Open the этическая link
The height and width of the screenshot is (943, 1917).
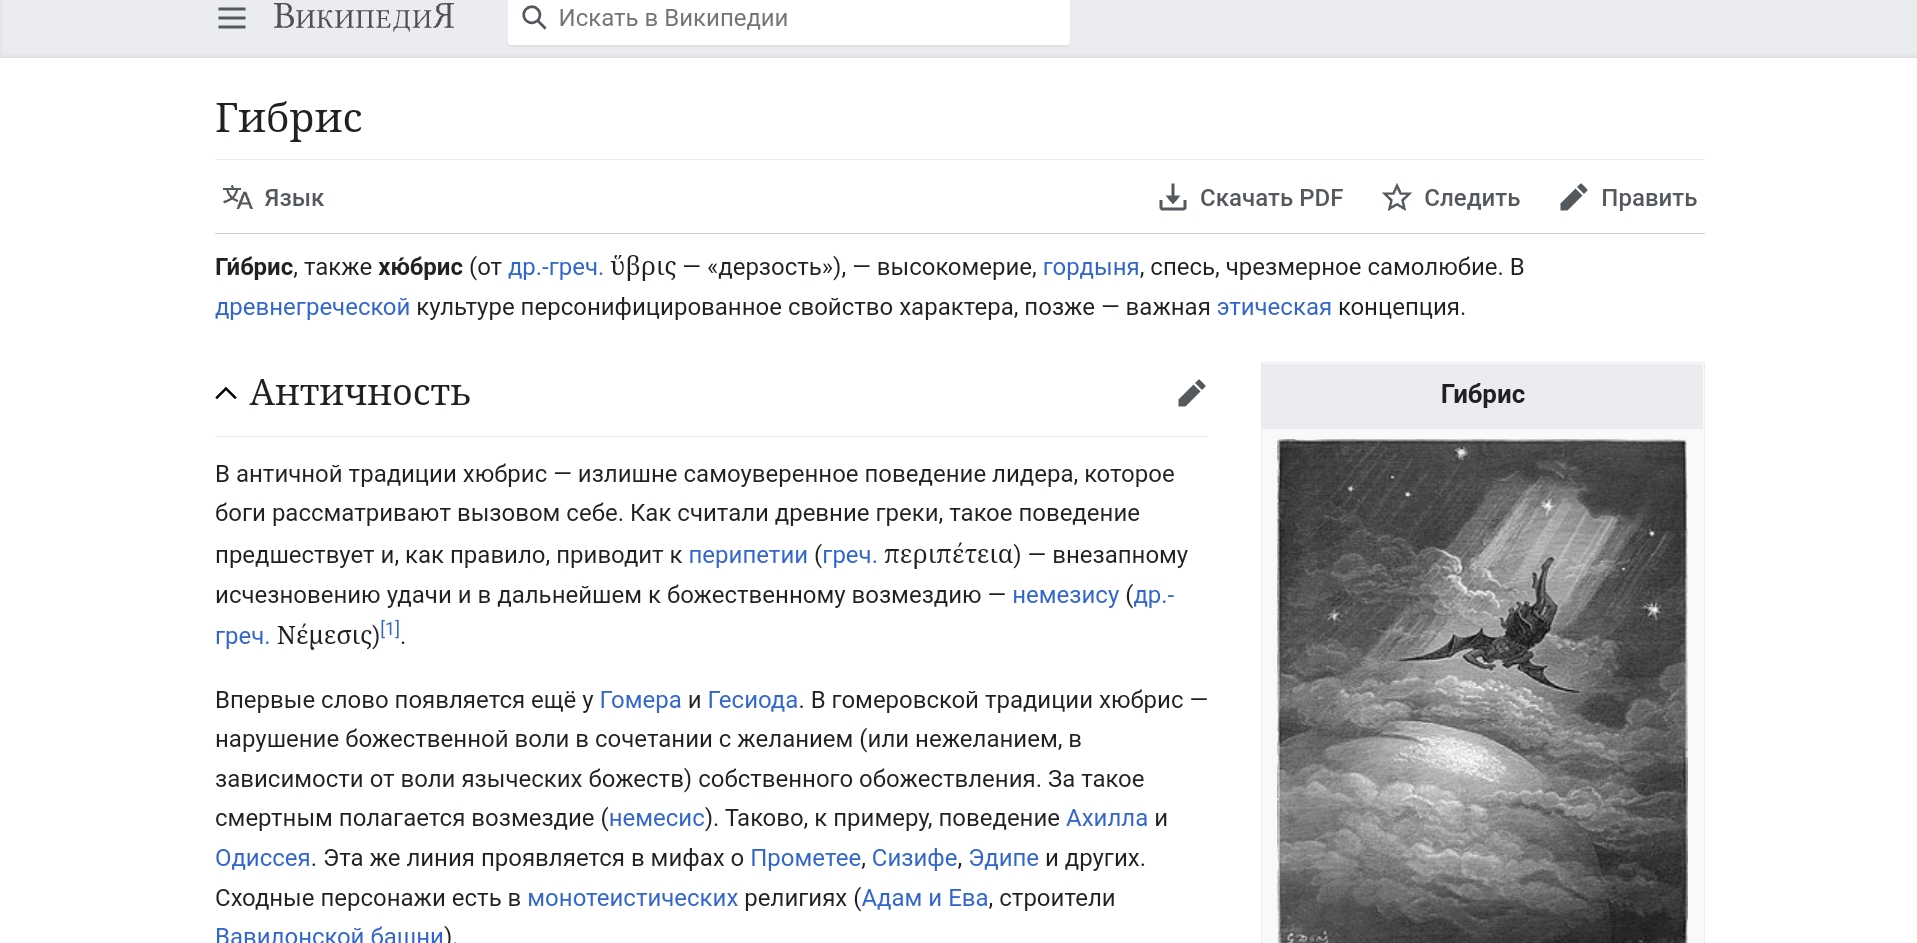click(x=1274, y=307)
